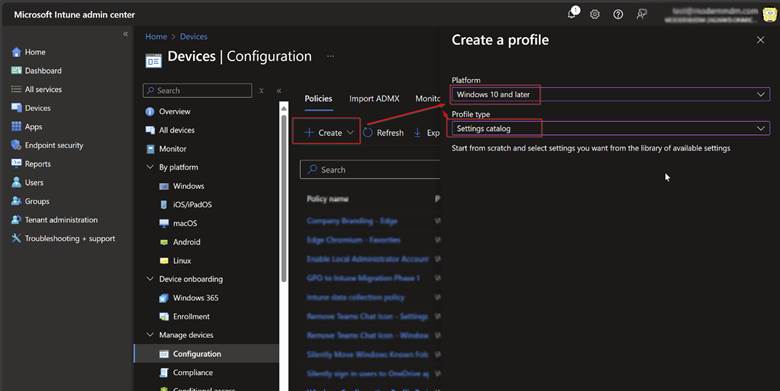This screenshot has height=391, width=780.
Task: Click iOS/iPadOS device icon
Action: 164,204
